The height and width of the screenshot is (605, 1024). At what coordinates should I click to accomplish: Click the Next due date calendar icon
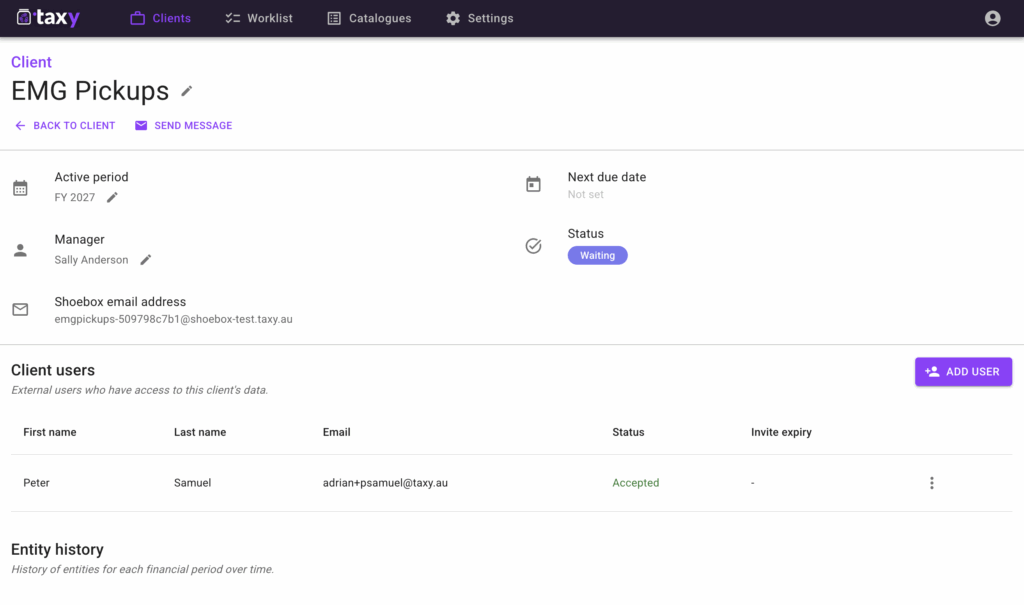click(533, 184)
